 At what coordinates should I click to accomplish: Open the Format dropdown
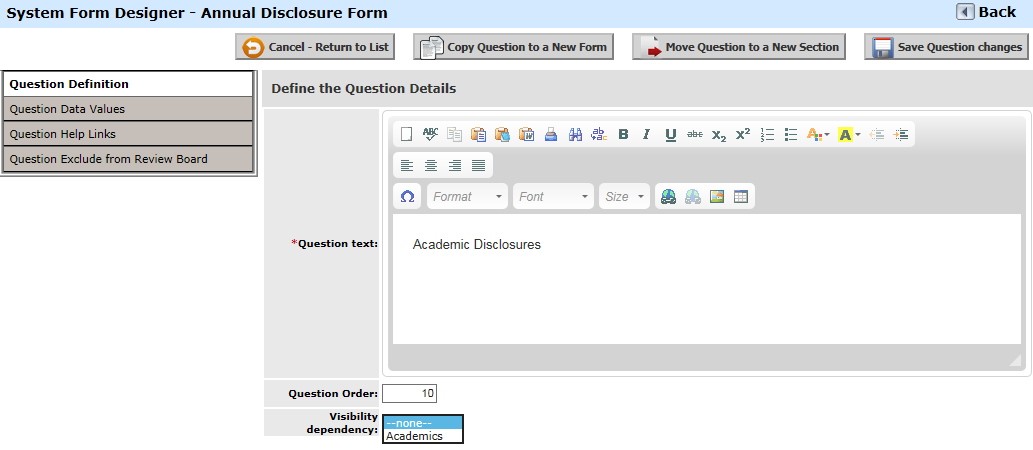468,196
